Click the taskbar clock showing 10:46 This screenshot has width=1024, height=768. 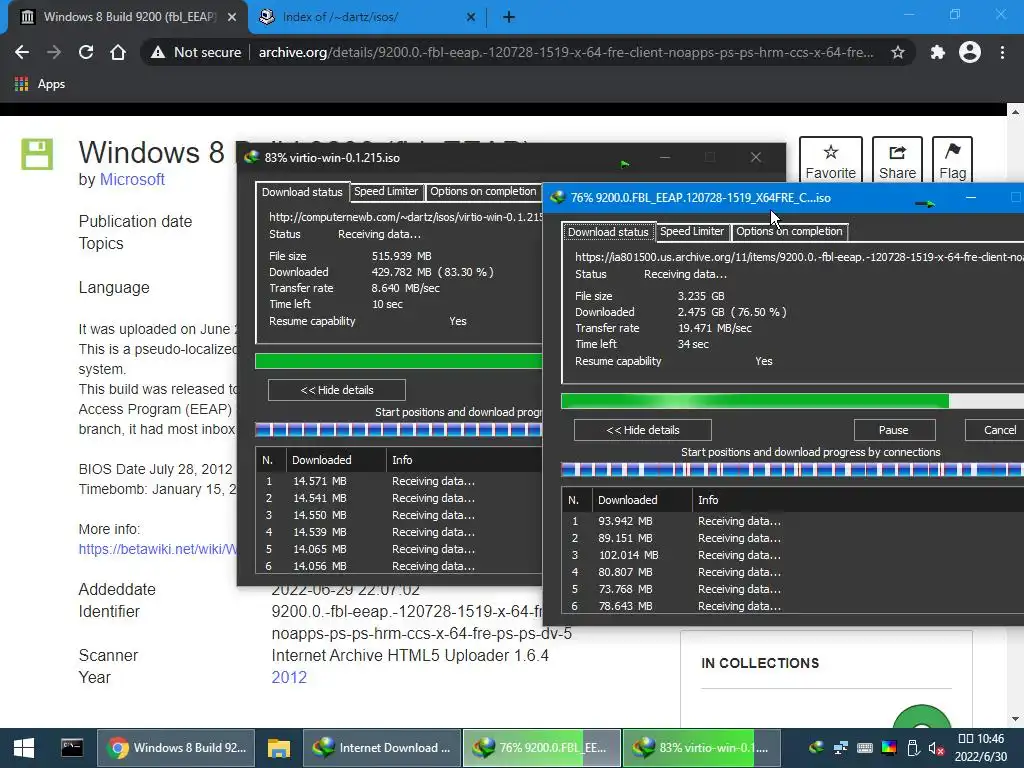click(980, 748)
